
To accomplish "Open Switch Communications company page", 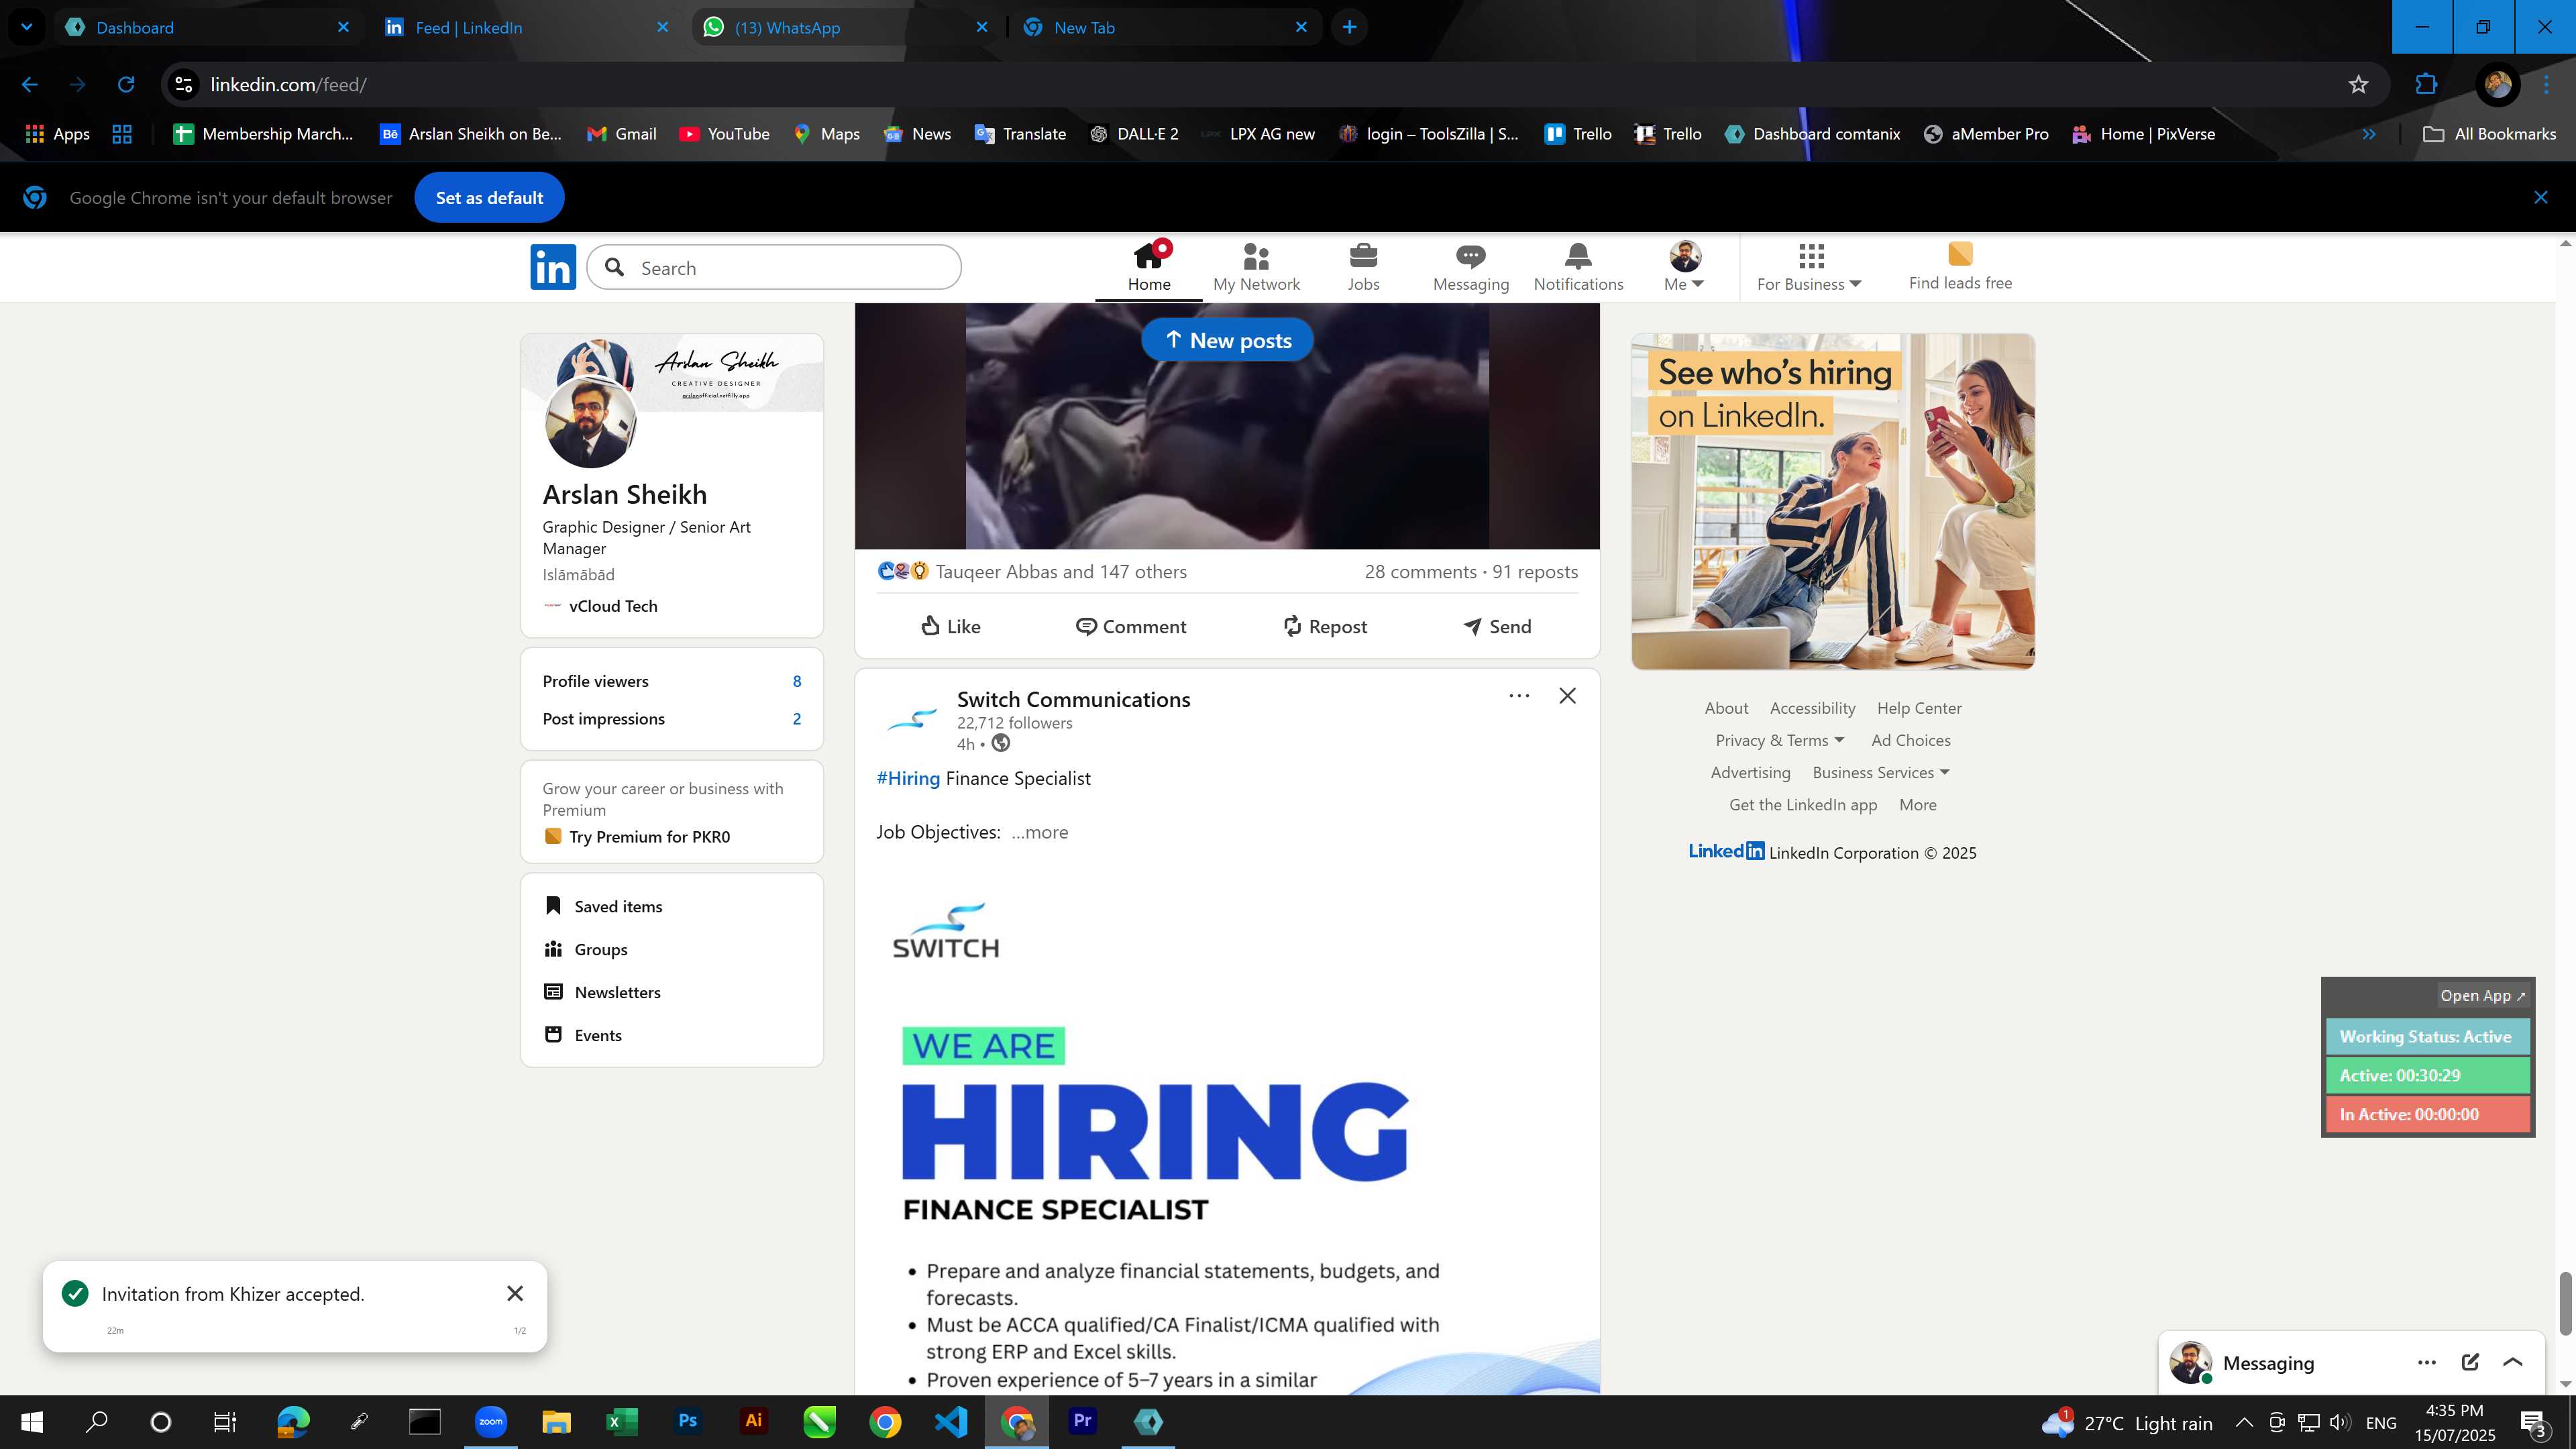I will [1073, 699].
